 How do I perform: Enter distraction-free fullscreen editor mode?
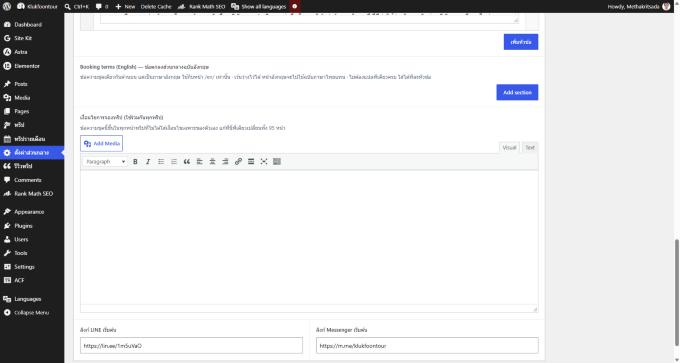coord(264,162)
